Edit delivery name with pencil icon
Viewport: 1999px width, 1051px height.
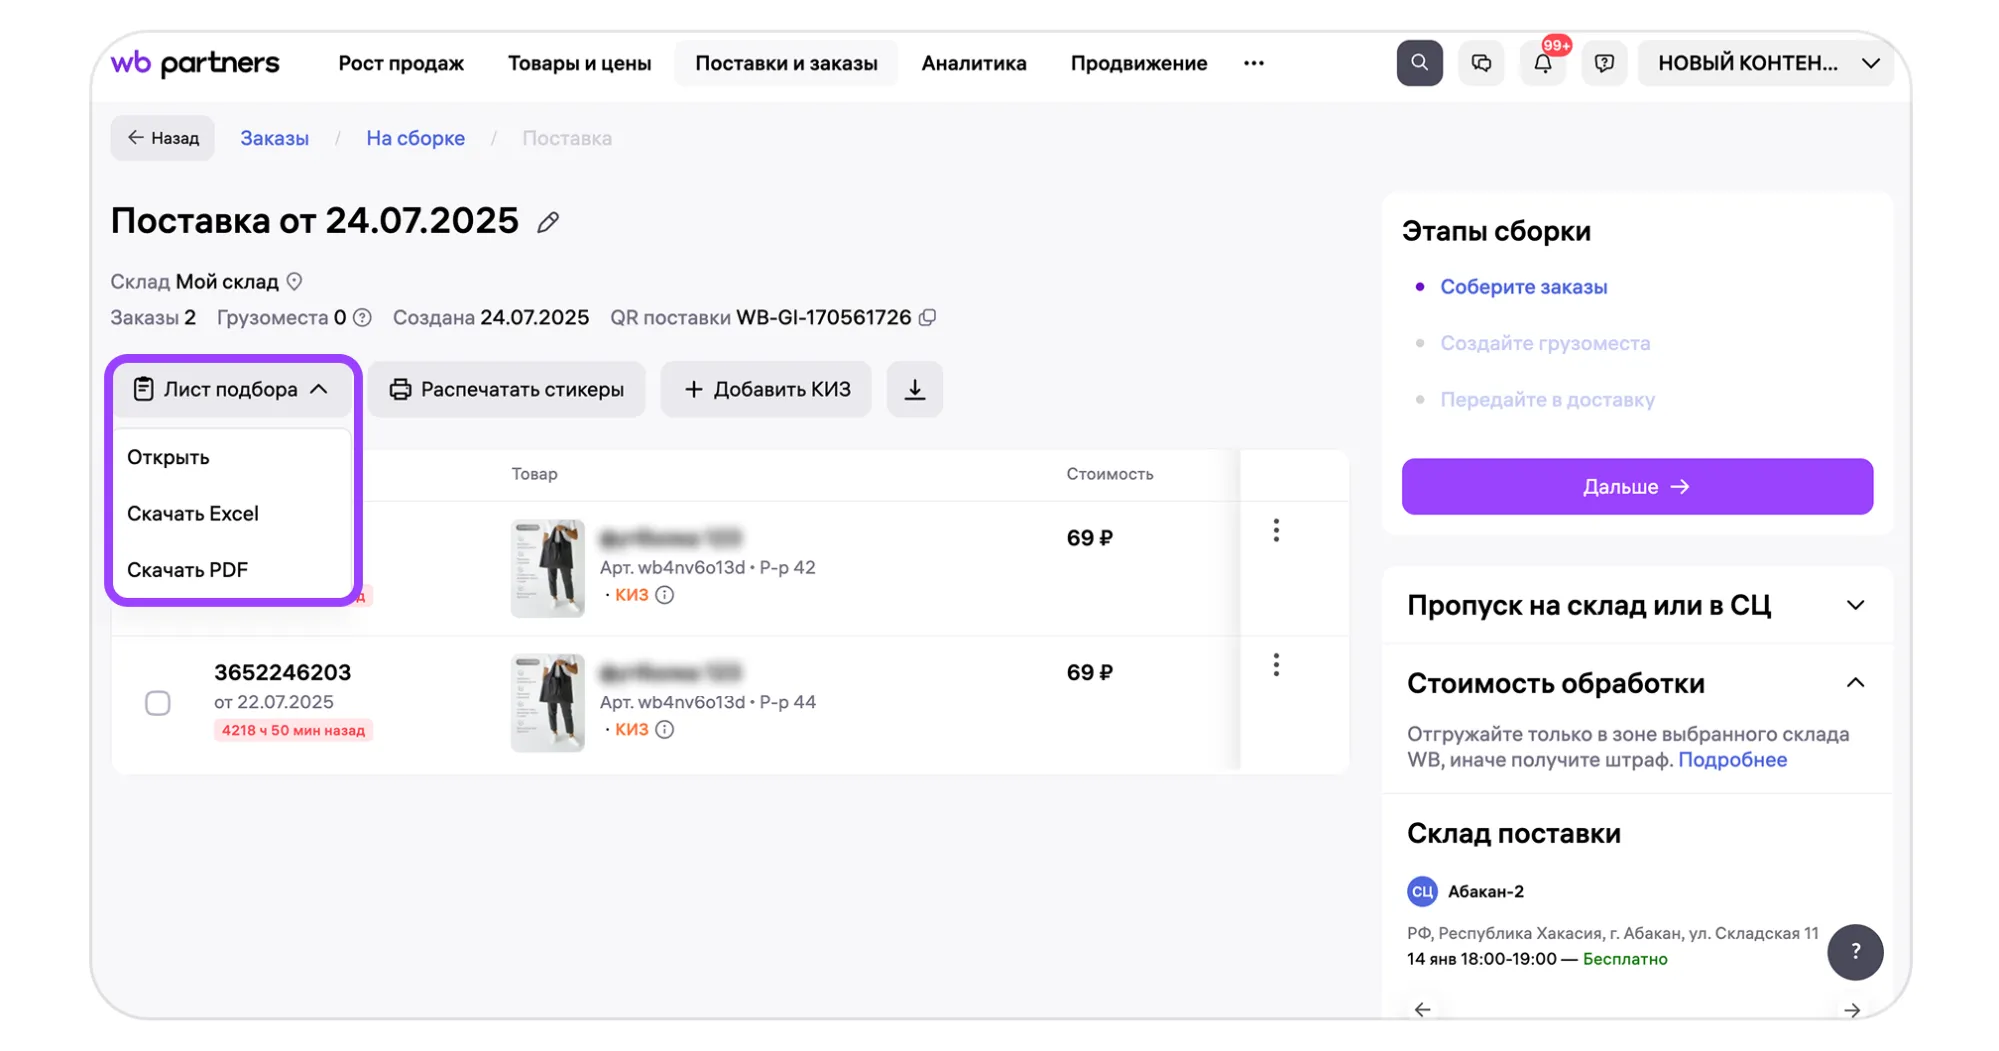point(548,222)
